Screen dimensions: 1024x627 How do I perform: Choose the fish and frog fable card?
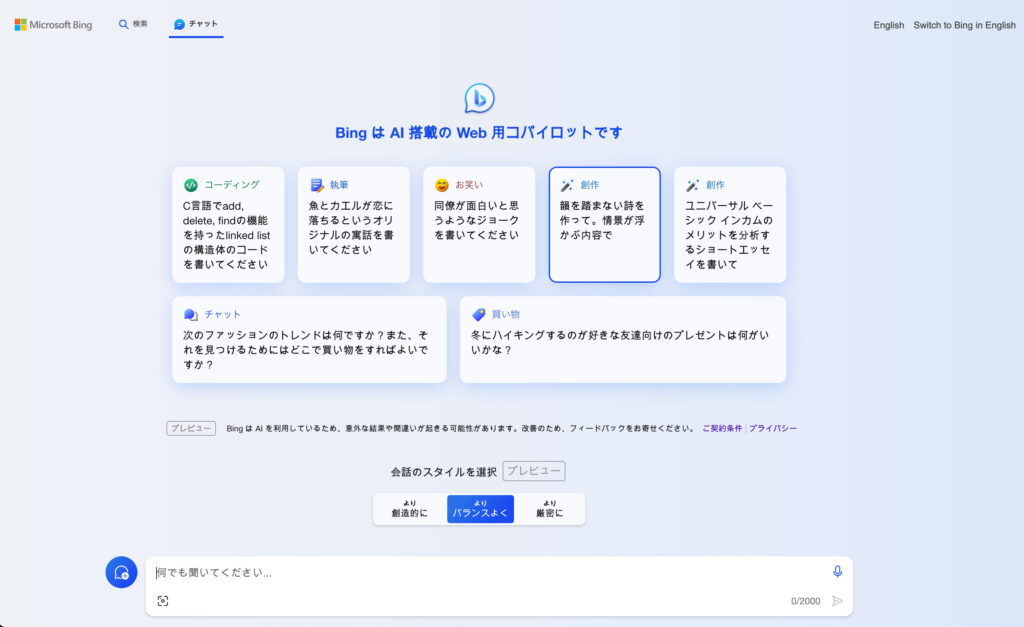tap(353, 225)
